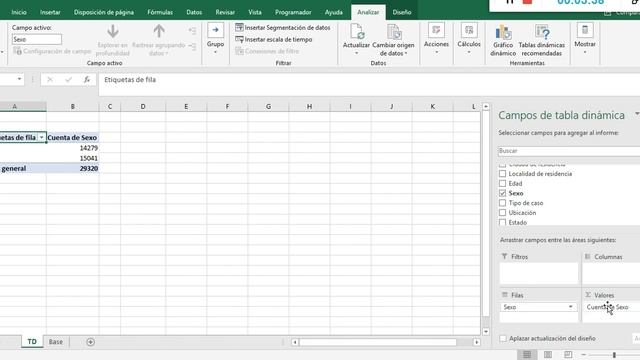Open the Fórmulas ribbon tab

[x=160, y=12]
